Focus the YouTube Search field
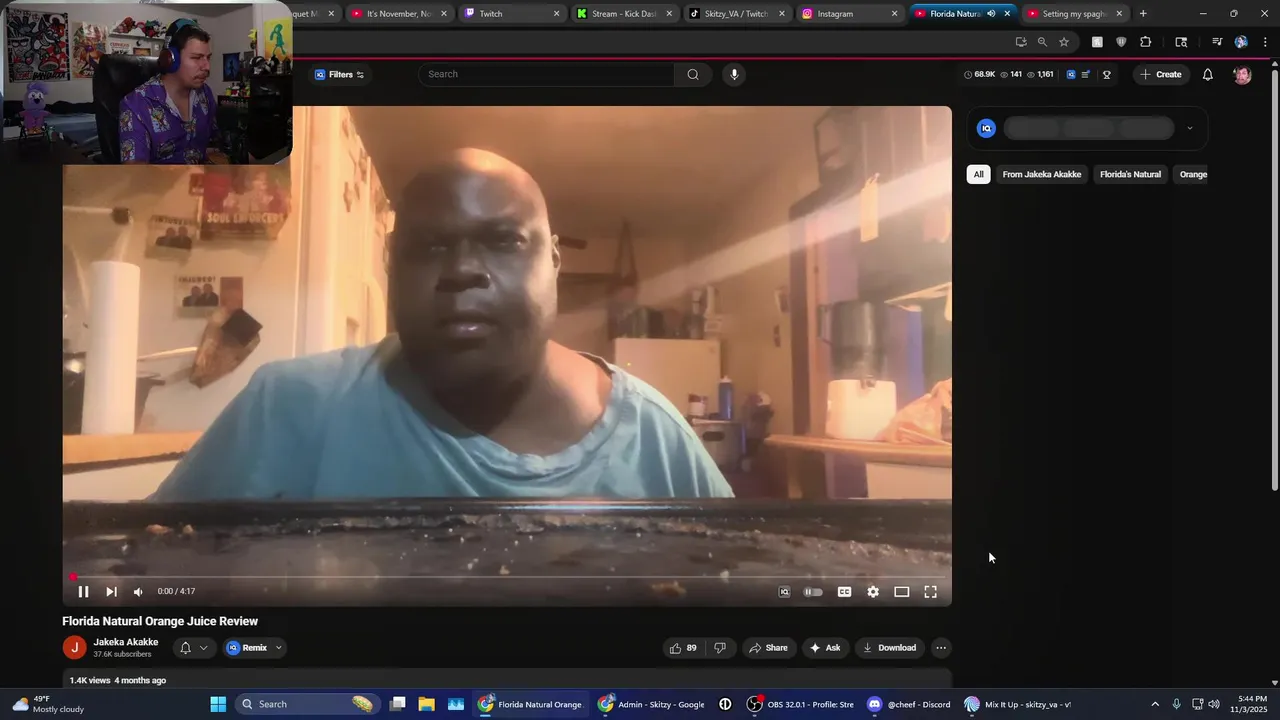The image size is (1280, 720). point(548,74)
